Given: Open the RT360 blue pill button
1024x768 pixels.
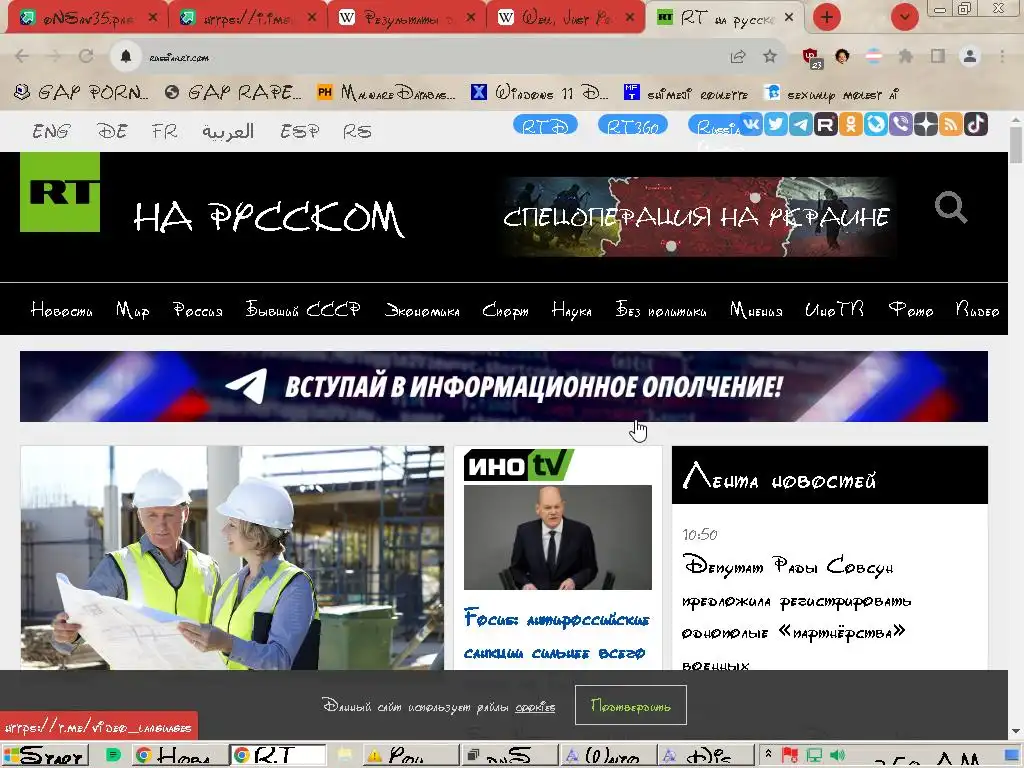Looking at the screenshot, I should [x=632, y=125].
